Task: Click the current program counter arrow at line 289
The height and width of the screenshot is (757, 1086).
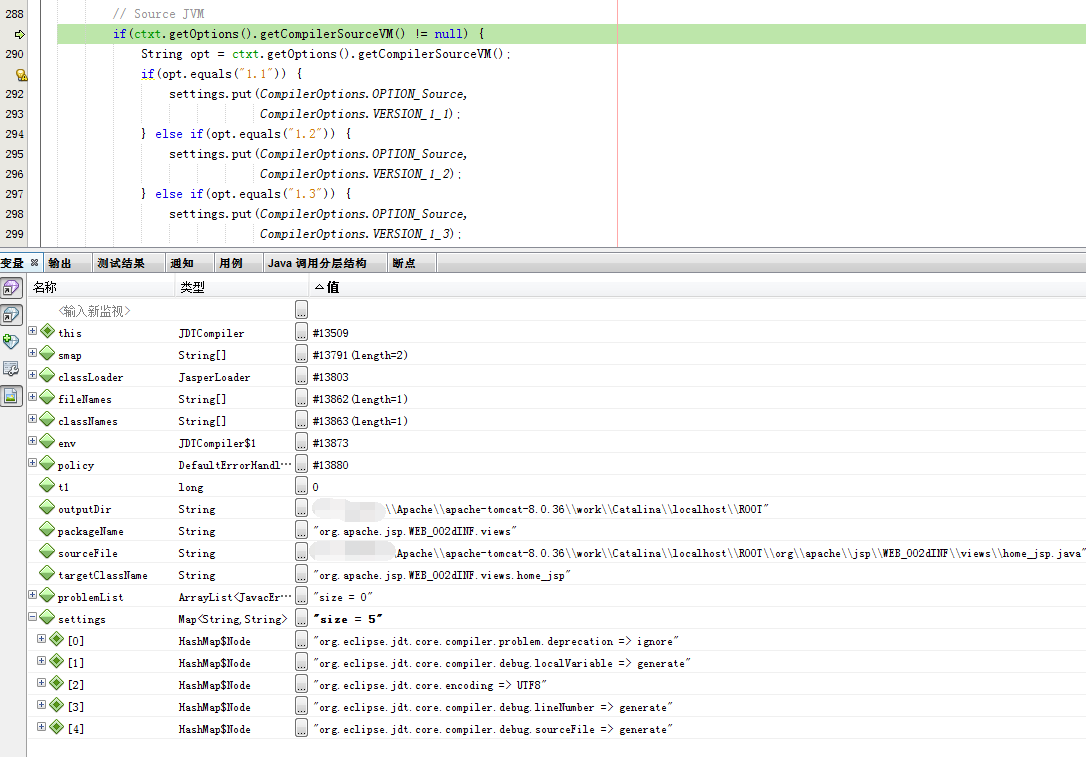Action: [19, 34]
